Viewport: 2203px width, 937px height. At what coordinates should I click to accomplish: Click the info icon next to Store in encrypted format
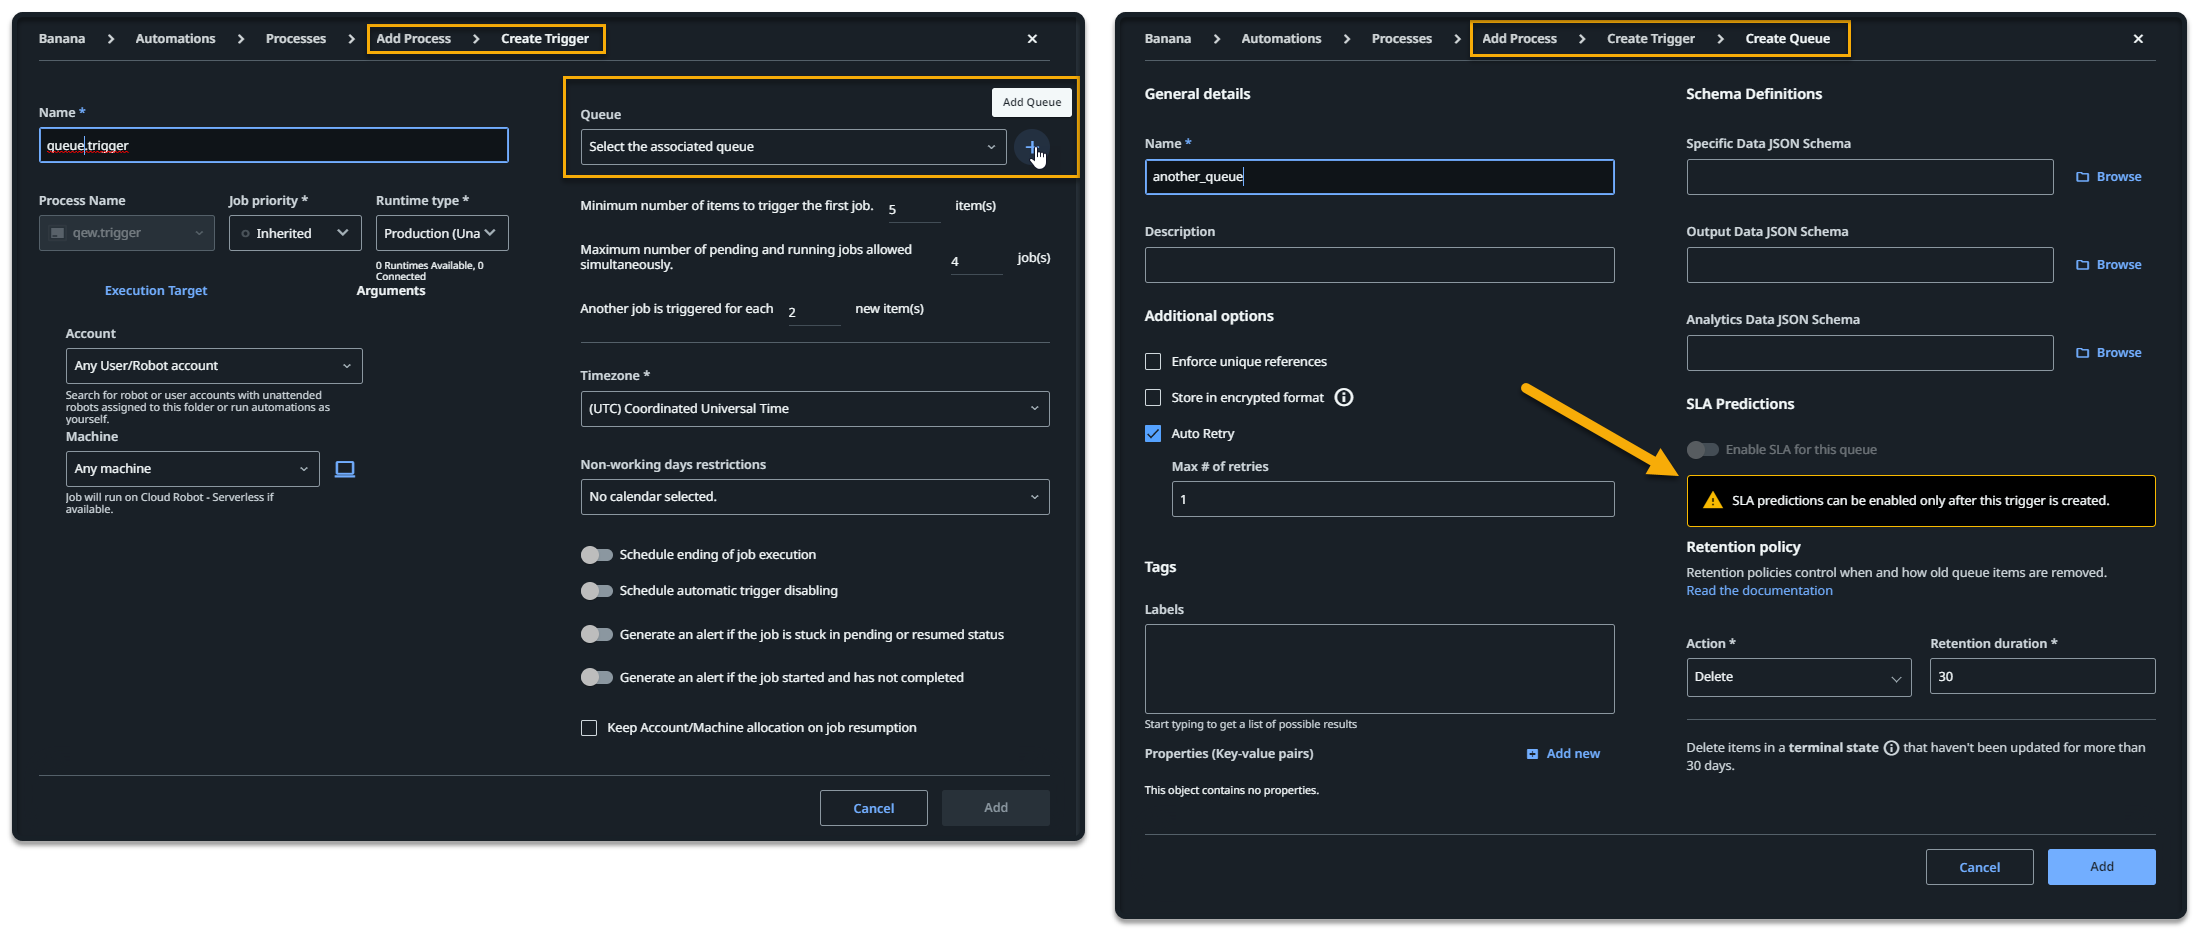(x=1344, y=397)
